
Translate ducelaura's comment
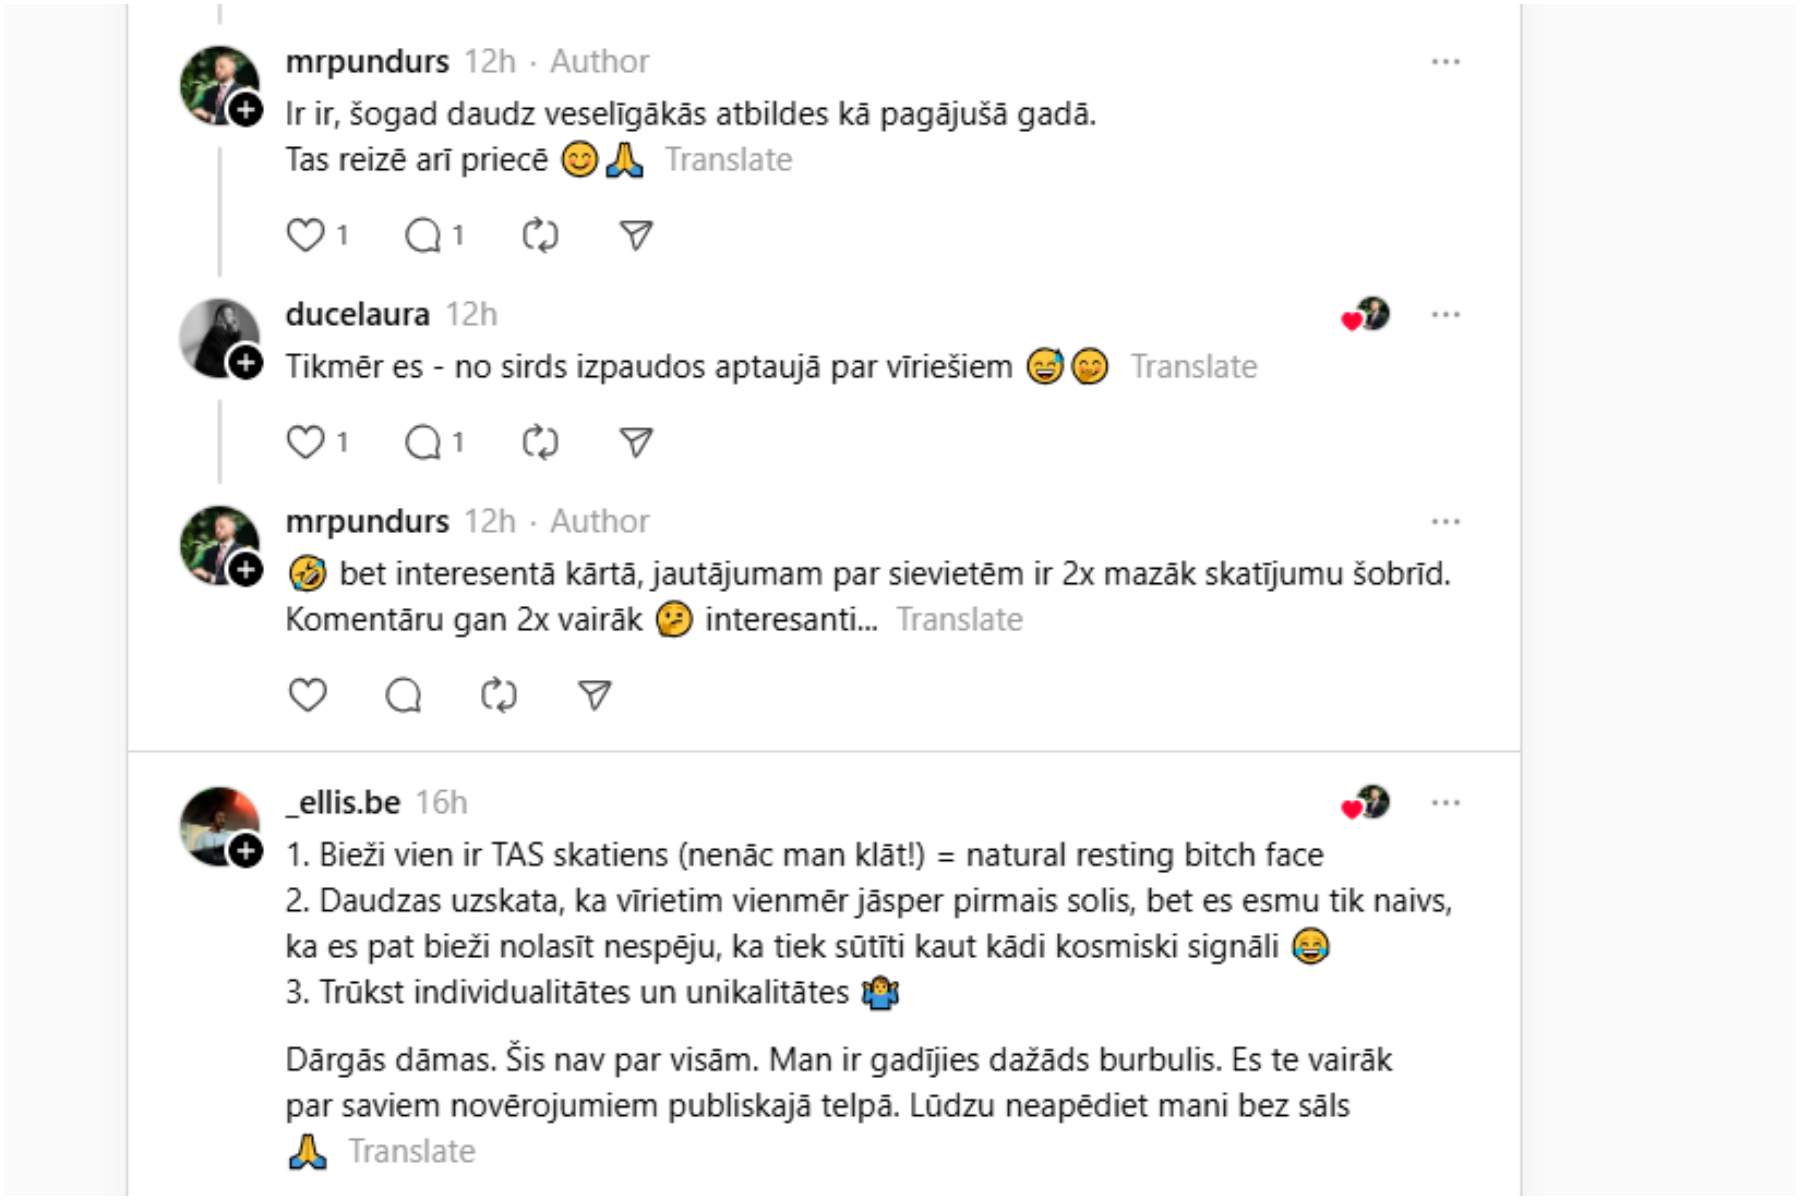pos(1194,367)
